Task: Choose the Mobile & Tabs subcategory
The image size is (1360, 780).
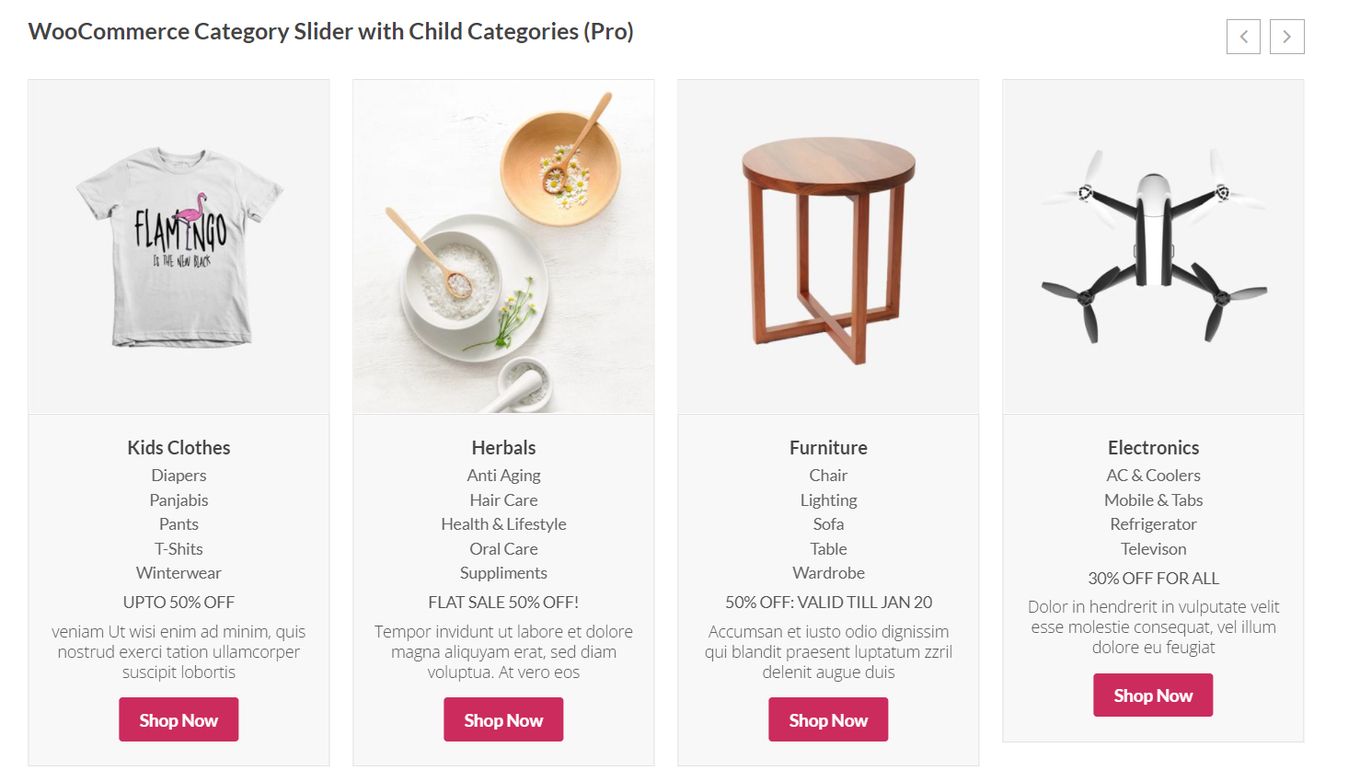Action: tap(1153, 500)
